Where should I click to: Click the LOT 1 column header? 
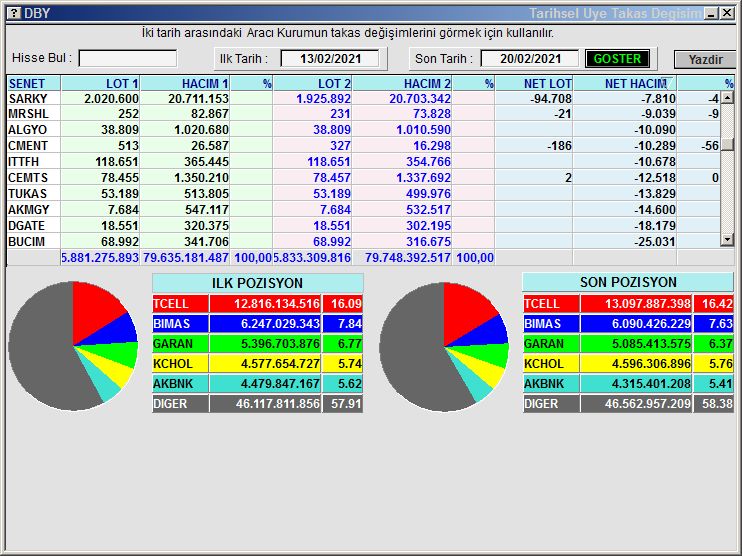click(100, 83)
